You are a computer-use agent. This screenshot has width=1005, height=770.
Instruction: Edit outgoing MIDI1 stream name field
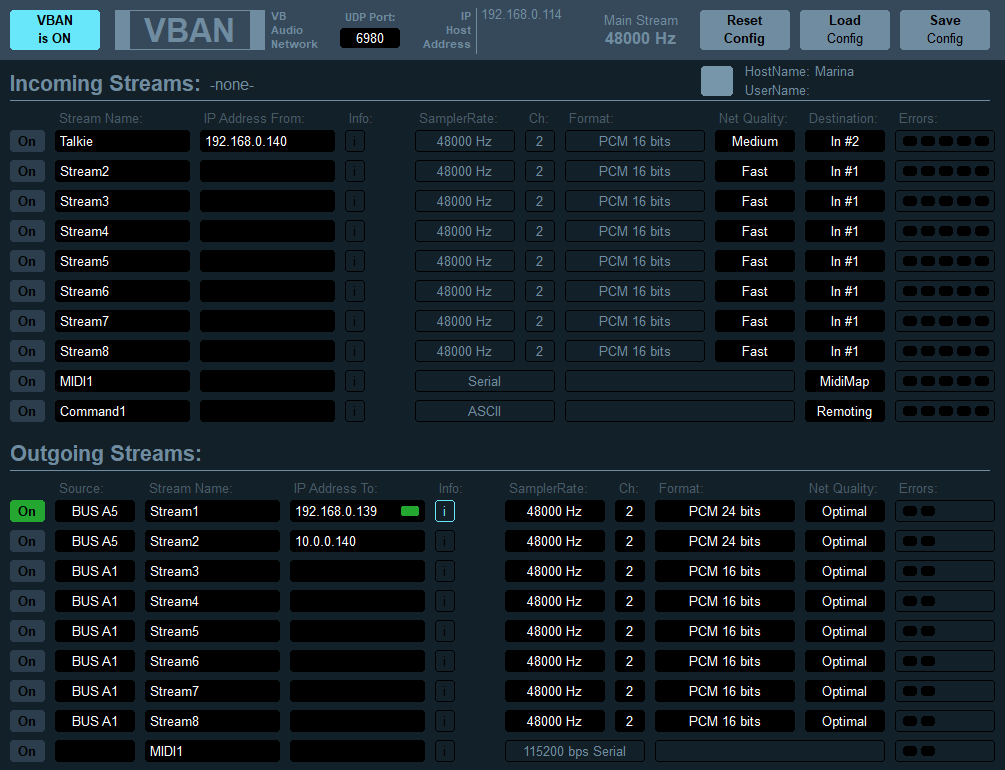(x=212, y=751)
